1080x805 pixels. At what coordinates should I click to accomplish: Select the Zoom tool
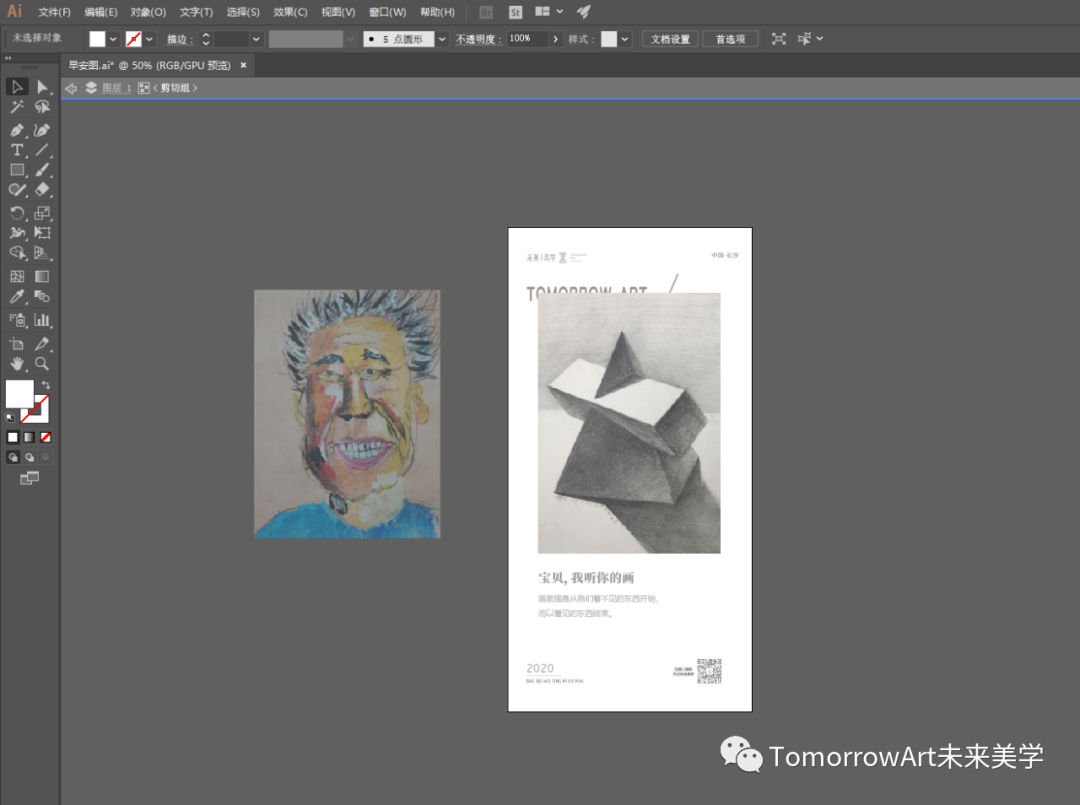[x=42, y=364]
